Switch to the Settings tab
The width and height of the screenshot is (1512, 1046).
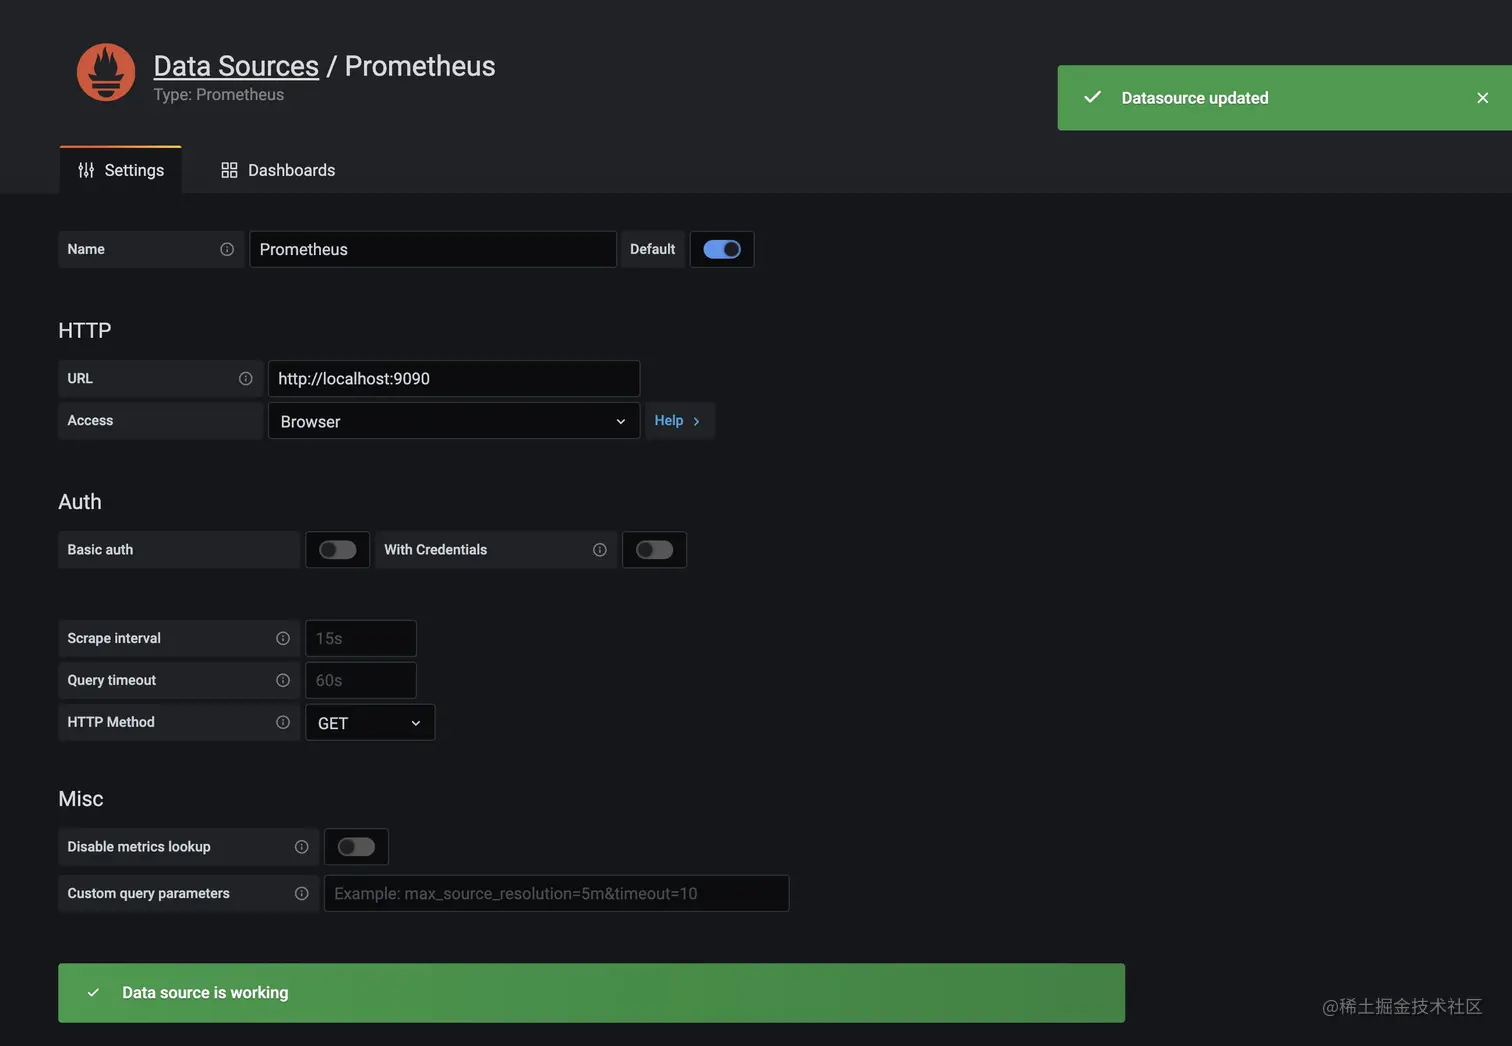click(121, 170)
